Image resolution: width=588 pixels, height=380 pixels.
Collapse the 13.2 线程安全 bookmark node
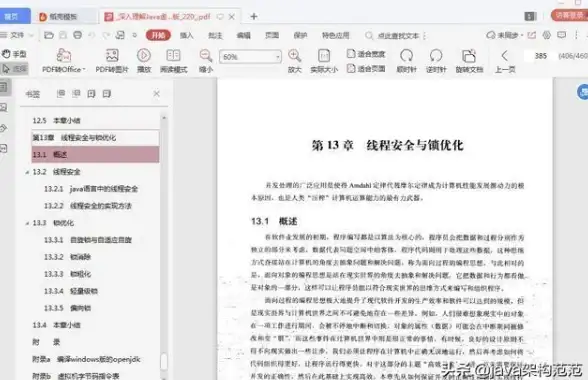(27, 172)
